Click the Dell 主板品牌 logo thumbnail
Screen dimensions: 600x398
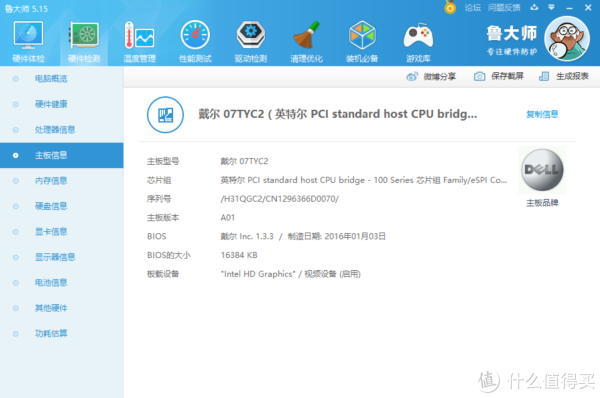(x=542, y=170)
